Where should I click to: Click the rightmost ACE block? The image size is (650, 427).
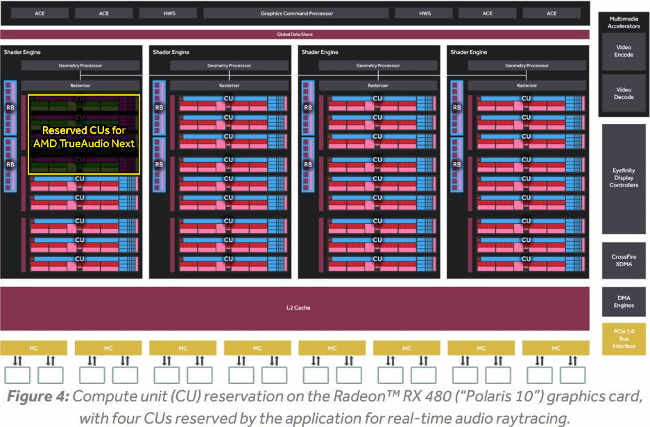552,14
